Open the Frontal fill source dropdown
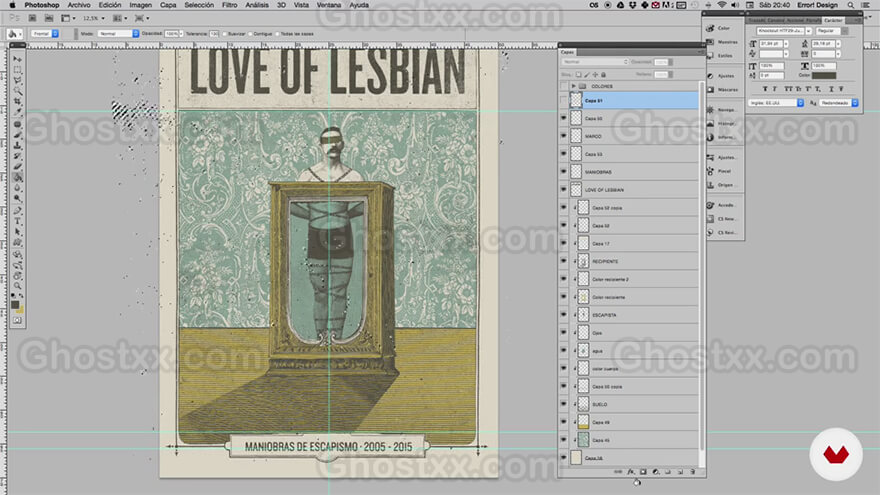Screen dimensions: 880x495 pyautogui.click(x=45, y=34)
